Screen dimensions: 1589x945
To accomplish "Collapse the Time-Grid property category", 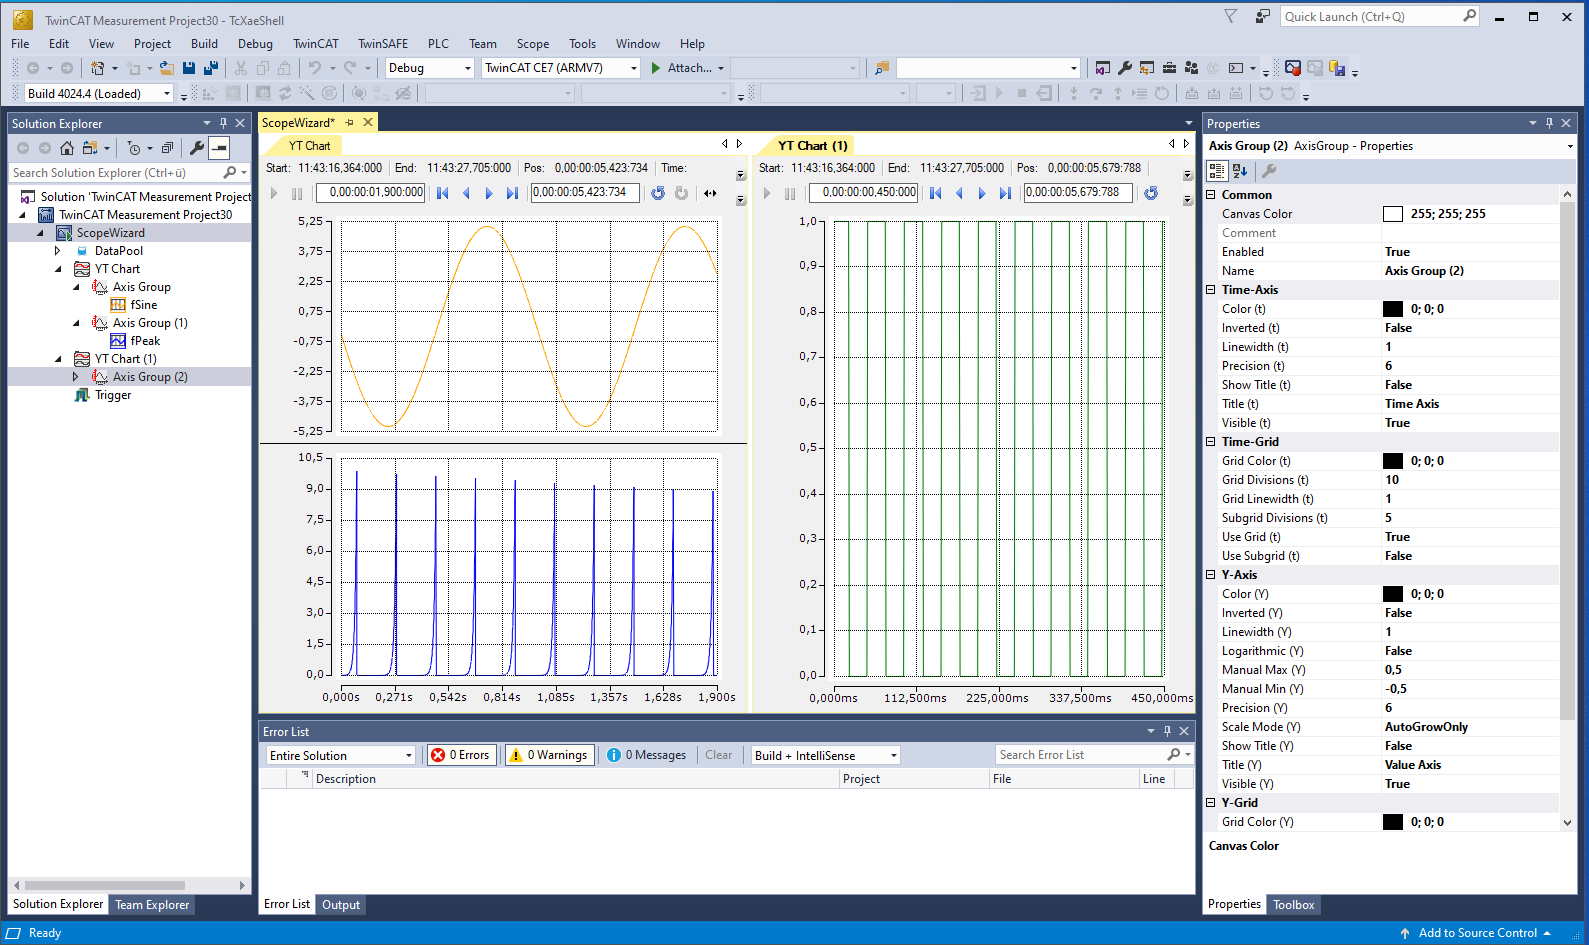I will click(x=1211, y=441).
